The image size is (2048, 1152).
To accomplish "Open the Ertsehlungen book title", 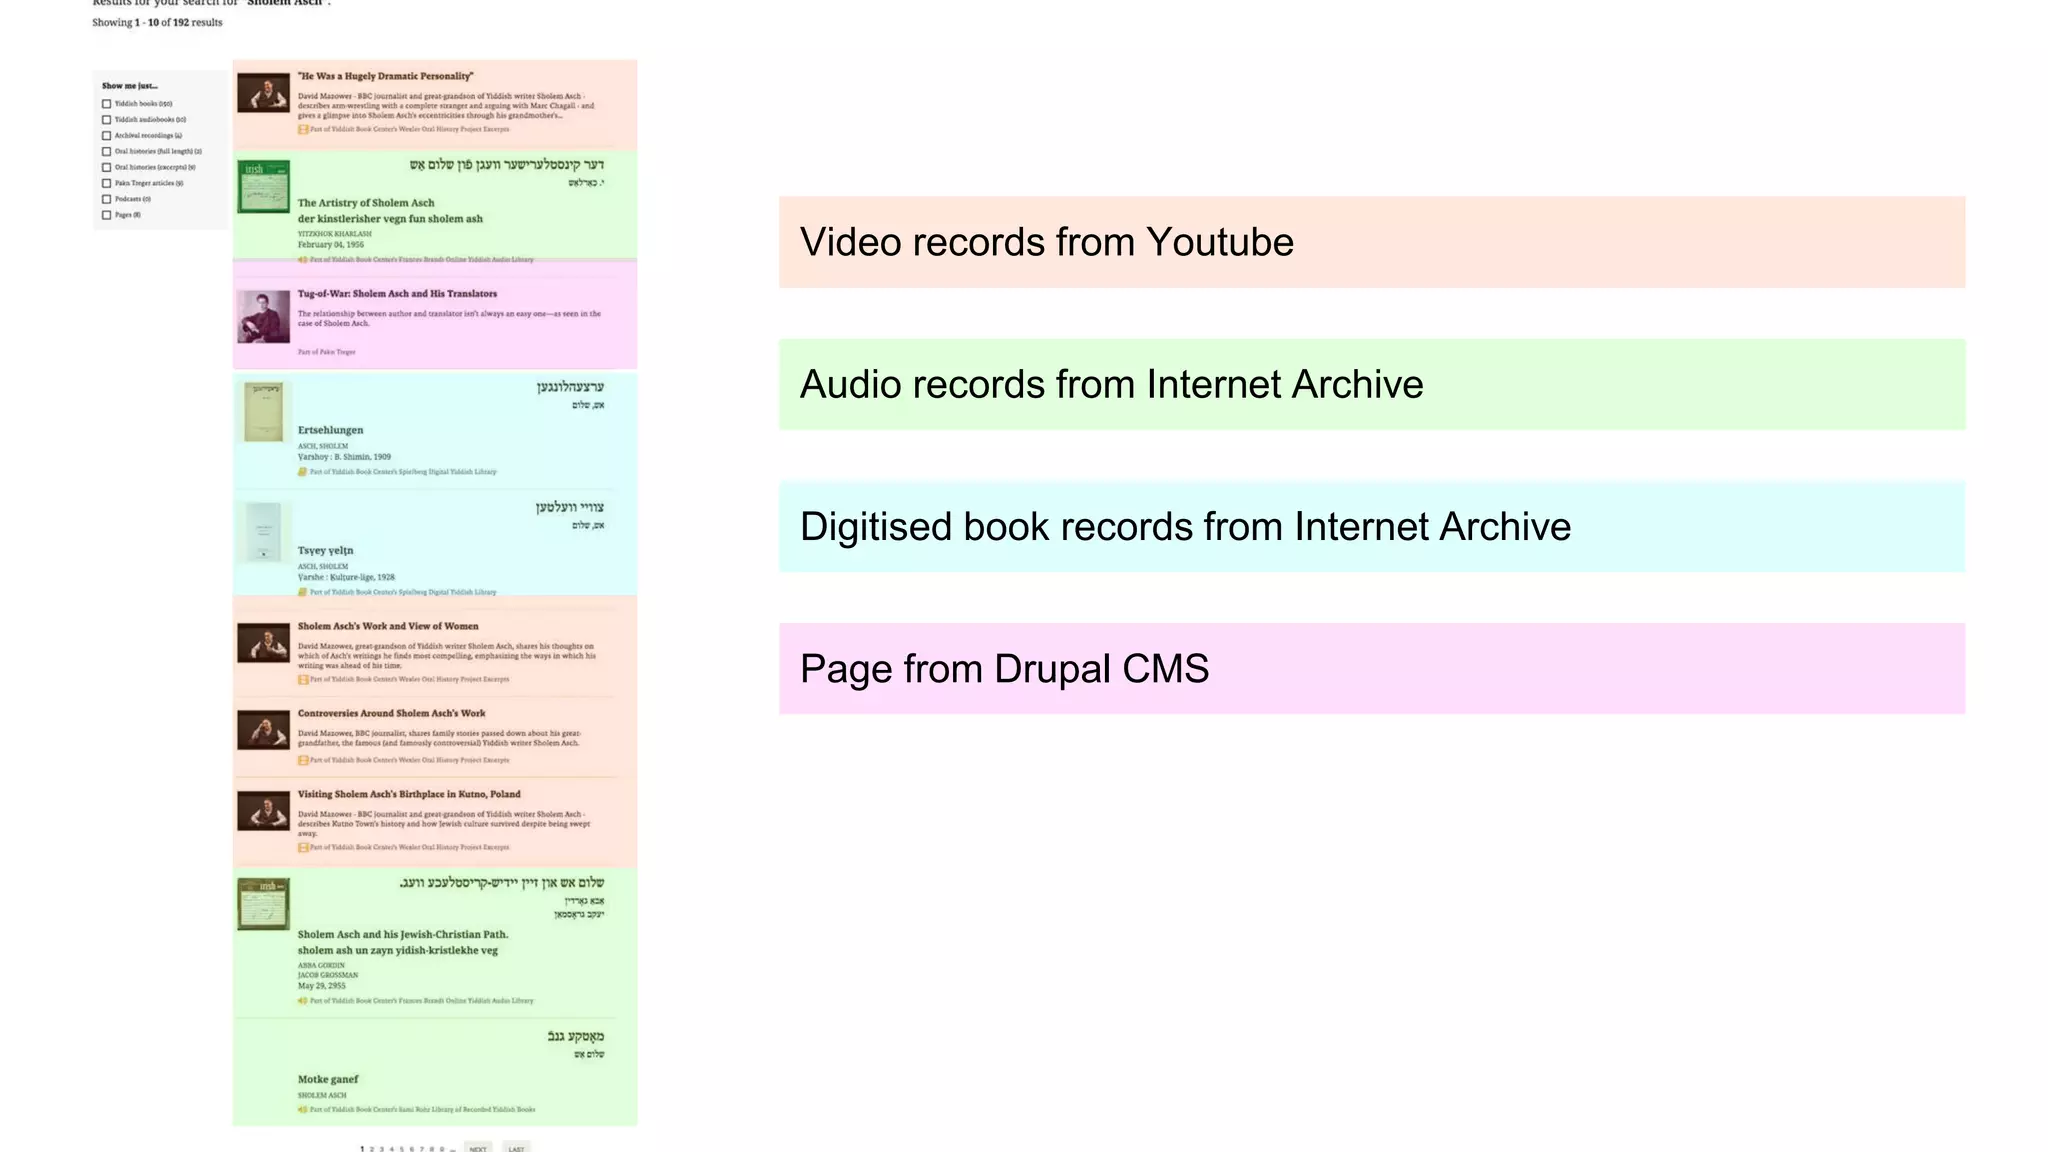I will (x=330, y=430).
